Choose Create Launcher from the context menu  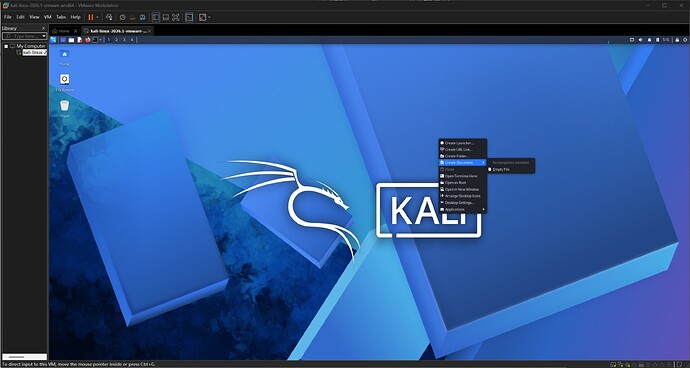coord(462,143)
